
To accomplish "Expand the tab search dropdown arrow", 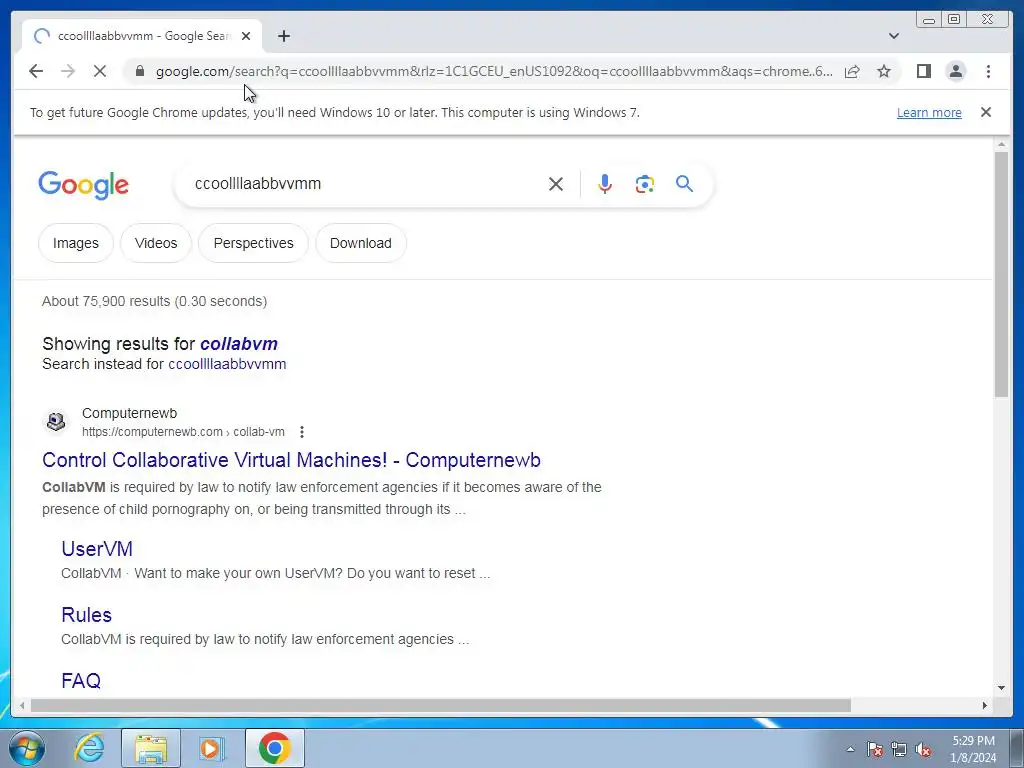I will [893, 36].
